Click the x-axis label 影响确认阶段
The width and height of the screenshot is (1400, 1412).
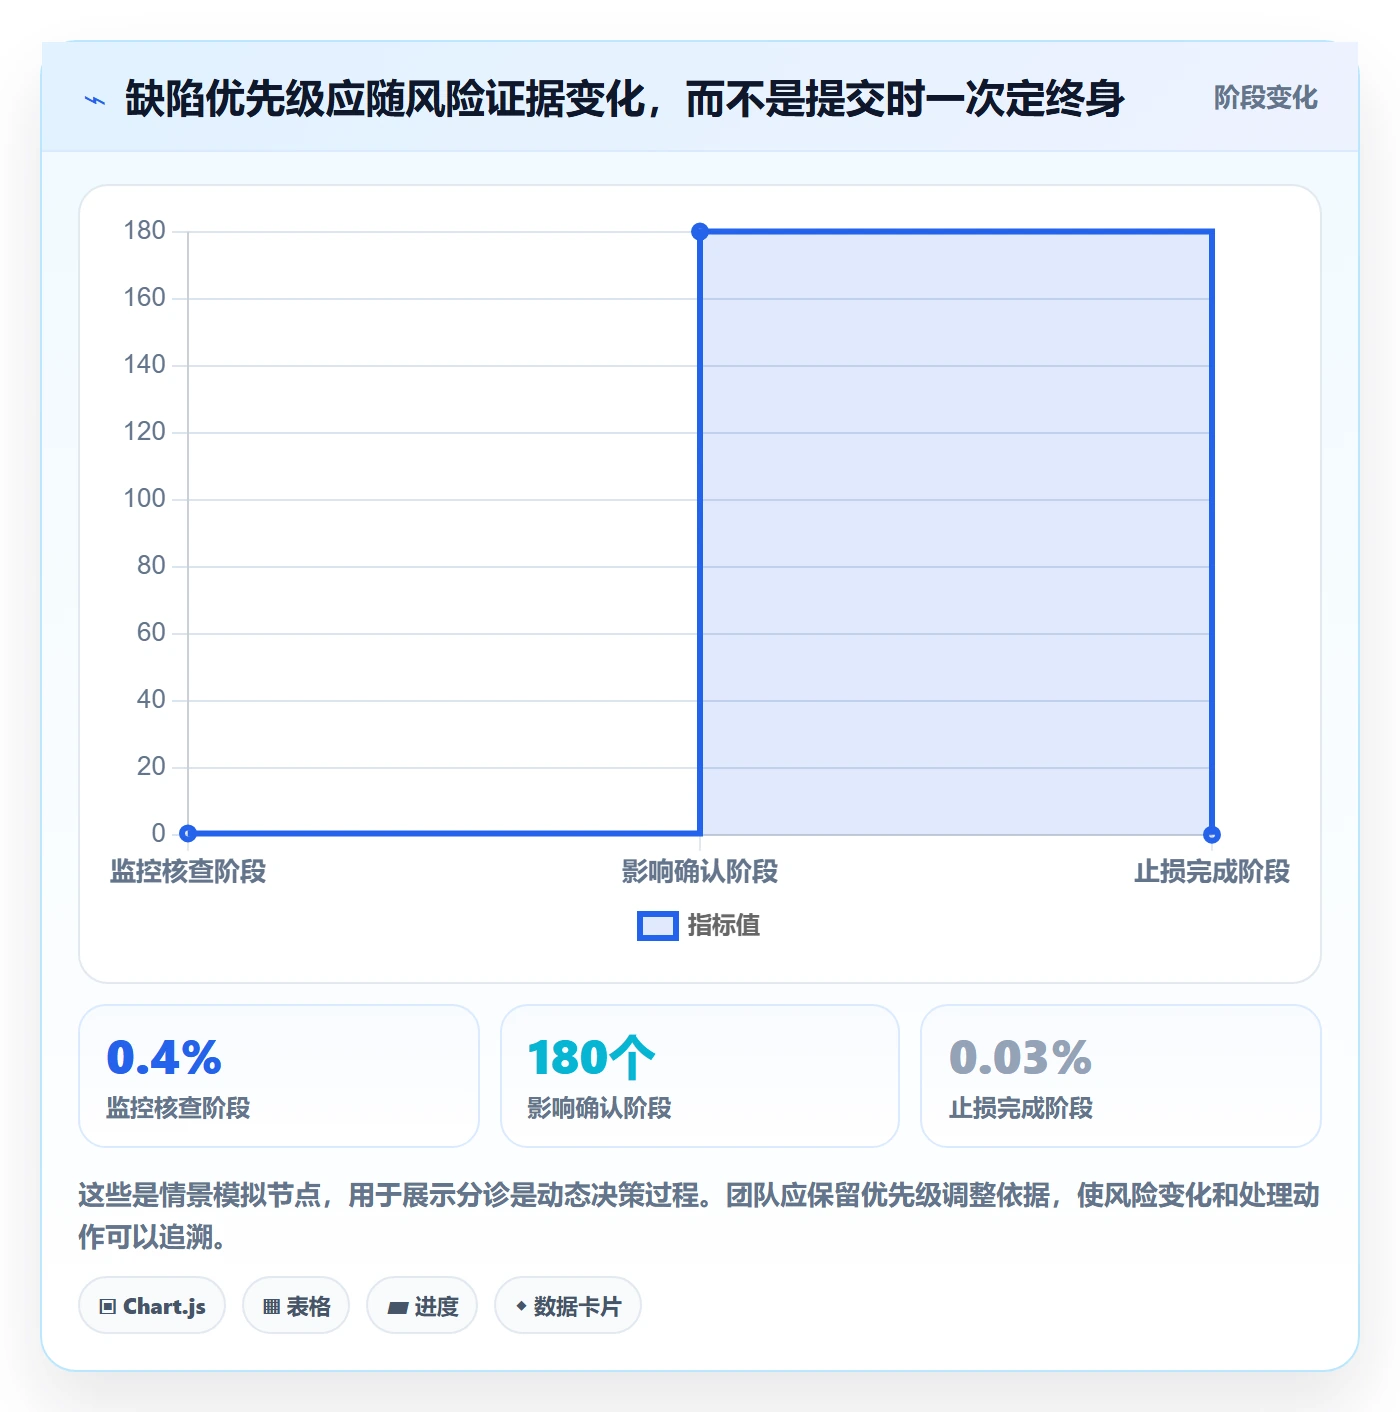coord(700,872)
